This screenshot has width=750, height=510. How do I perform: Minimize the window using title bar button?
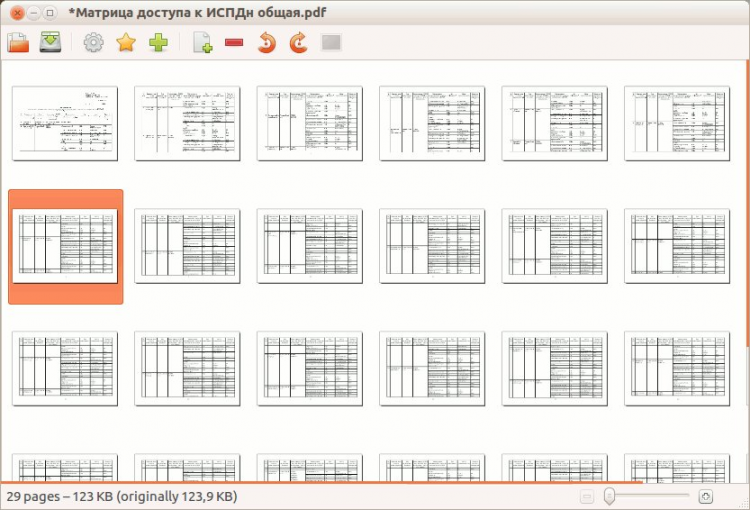pyautogui.click(x=33, y=13)
